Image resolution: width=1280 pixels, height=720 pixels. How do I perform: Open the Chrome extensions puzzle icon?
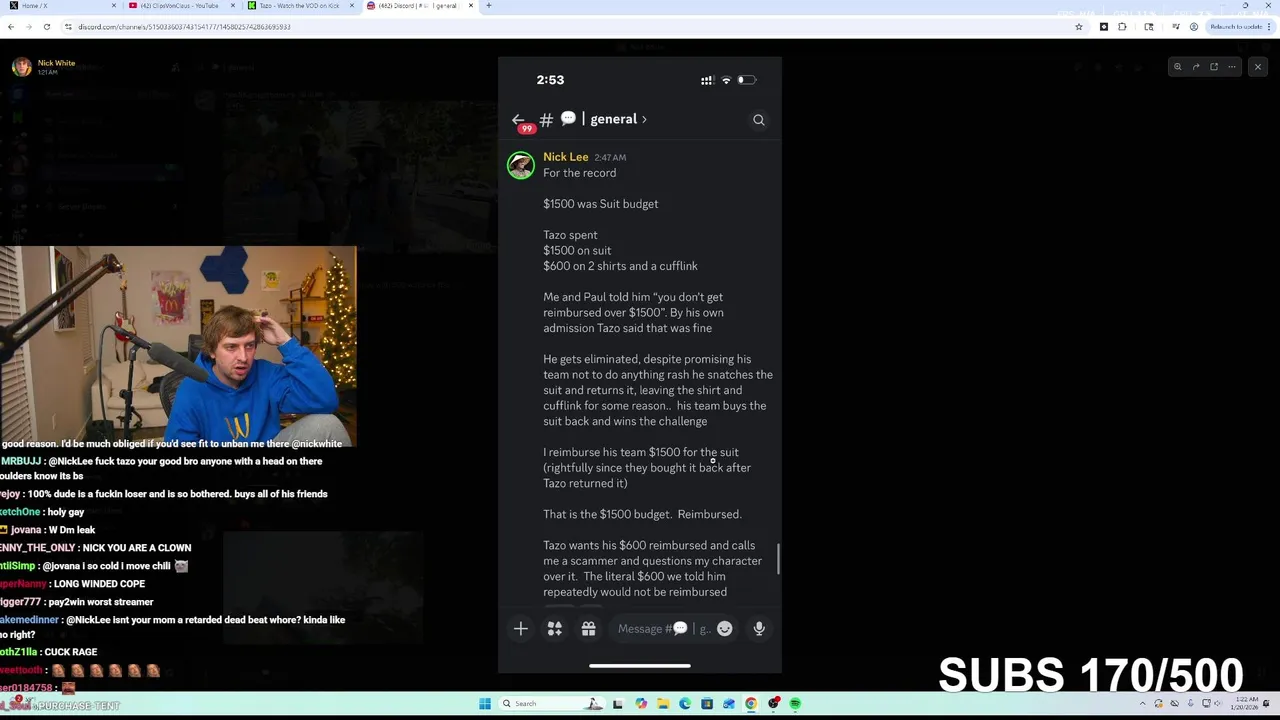pyautogui.click(x=1122, y=27)
